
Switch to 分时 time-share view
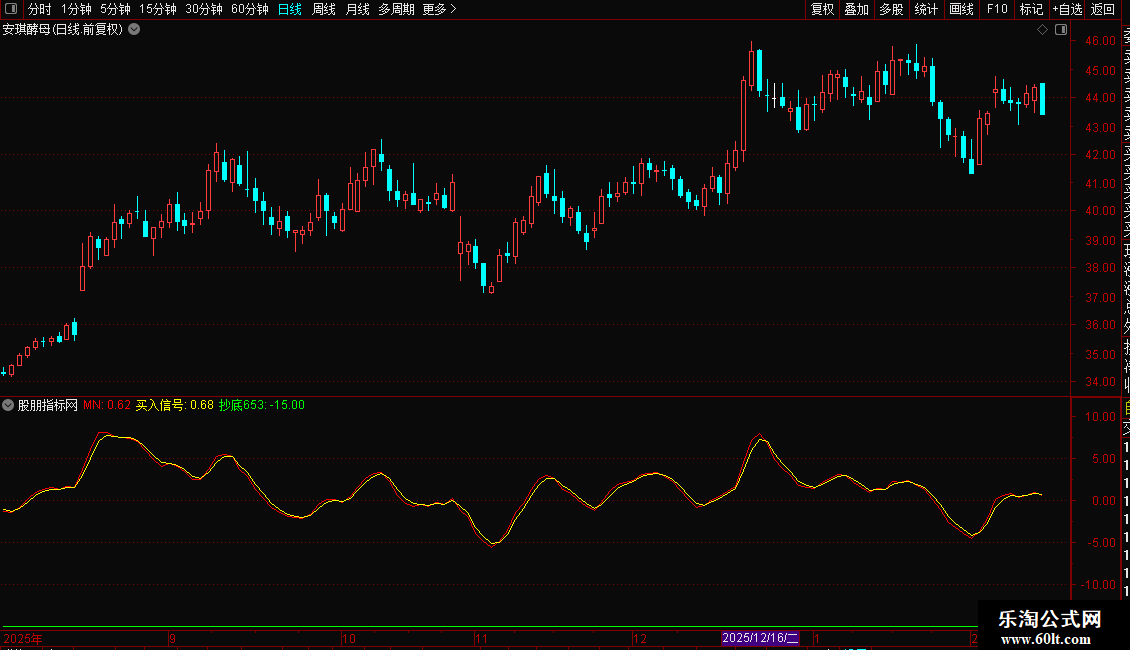(x=40, y=10)
